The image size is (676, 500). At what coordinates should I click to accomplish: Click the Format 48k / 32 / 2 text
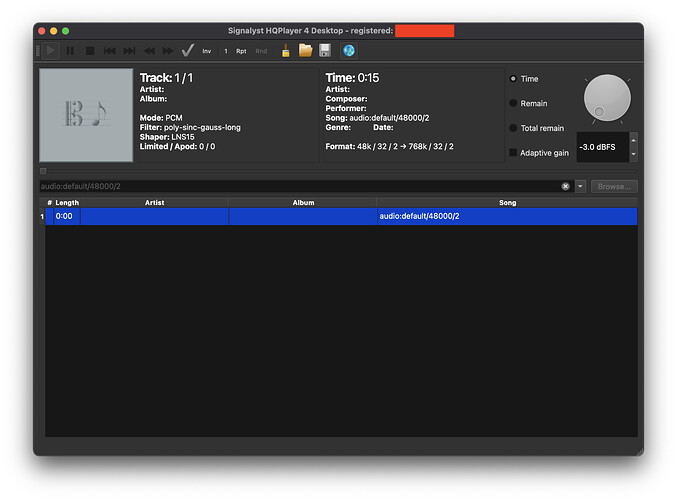tap(389, 147)
